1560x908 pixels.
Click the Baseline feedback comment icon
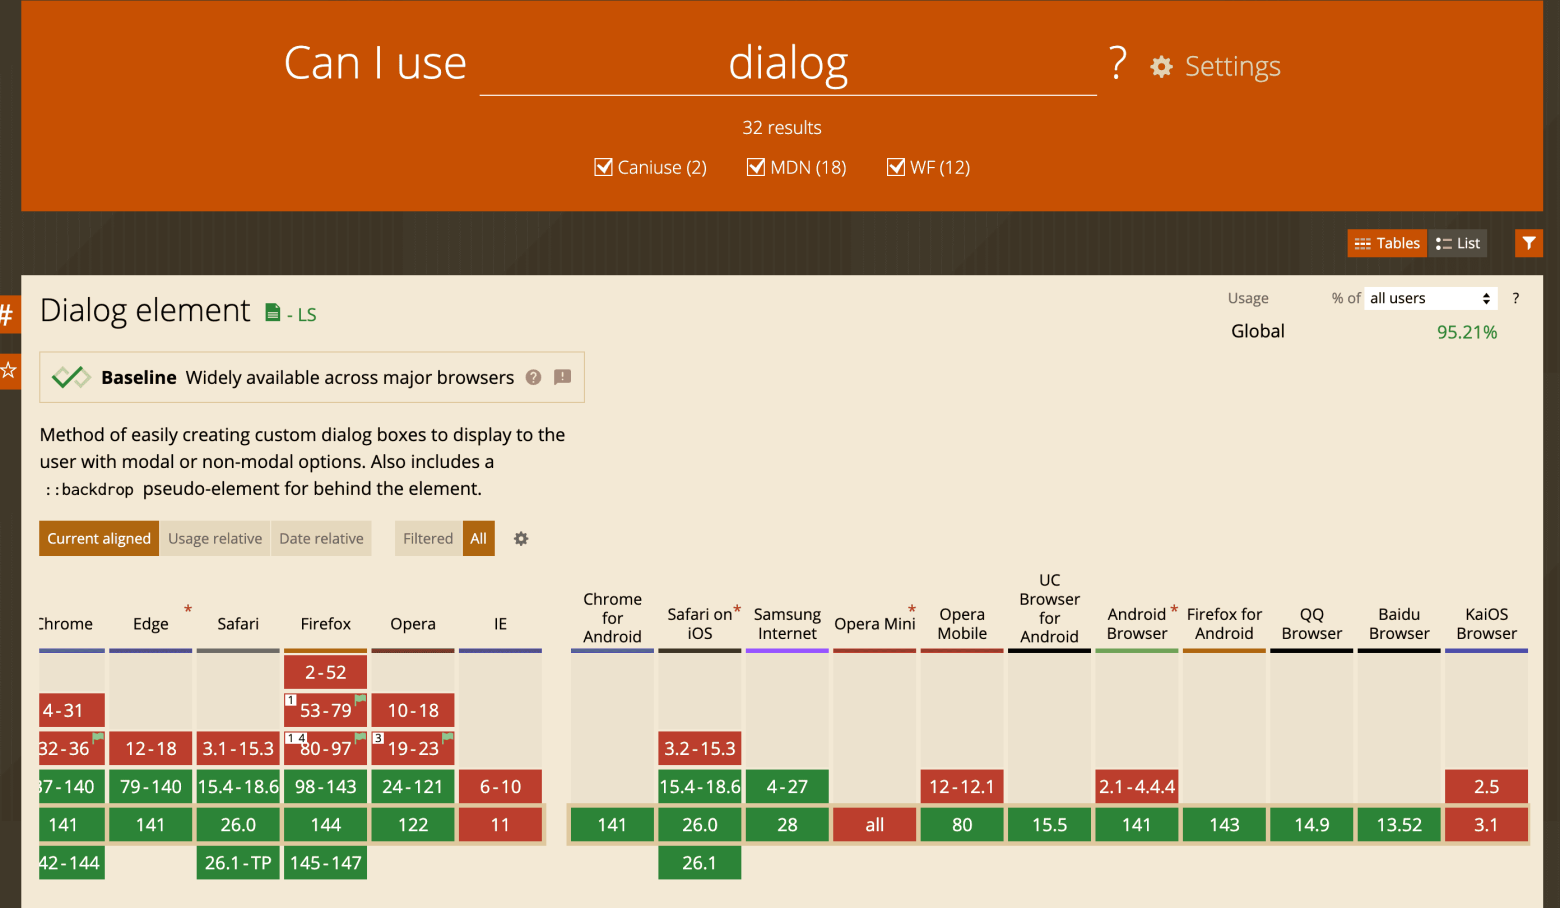562,377
